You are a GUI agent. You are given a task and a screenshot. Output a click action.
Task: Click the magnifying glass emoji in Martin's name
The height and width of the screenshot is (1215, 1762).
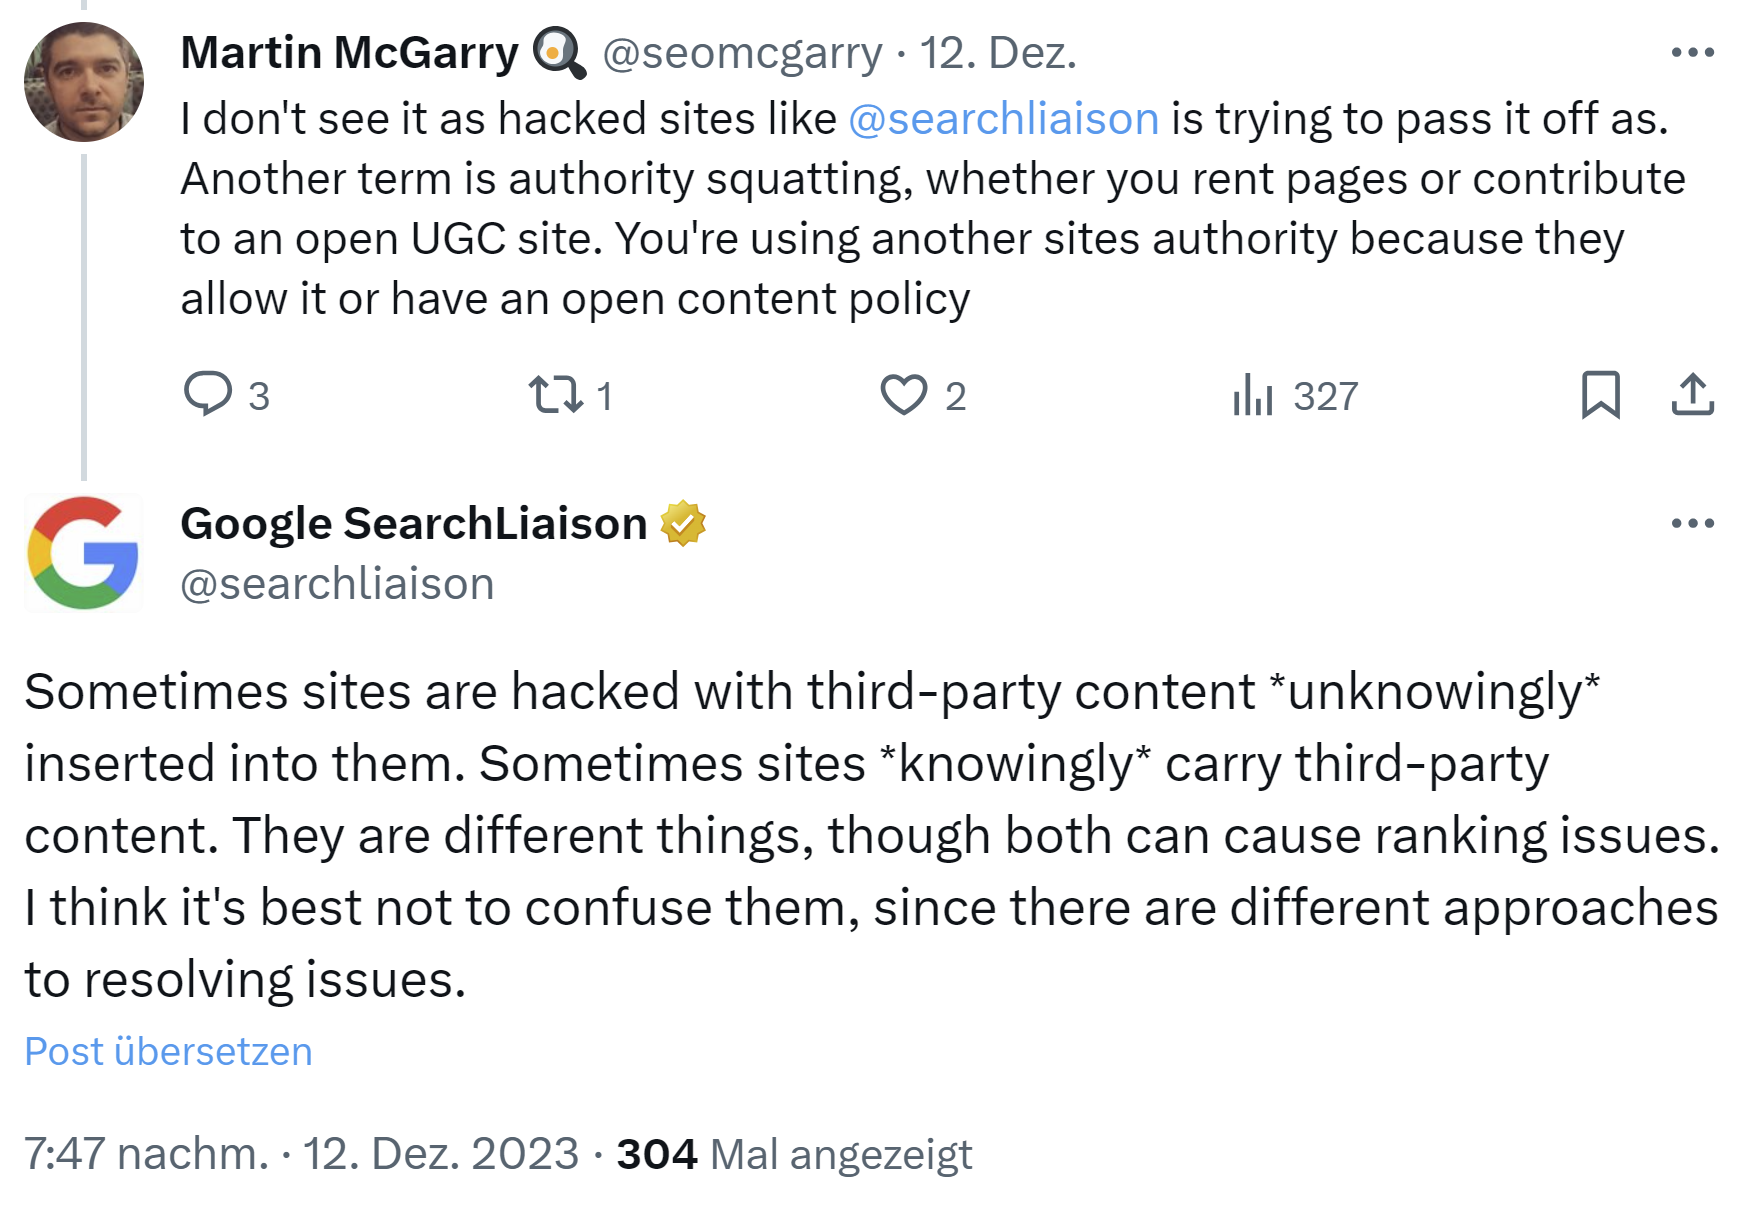[x=556, y=53]
